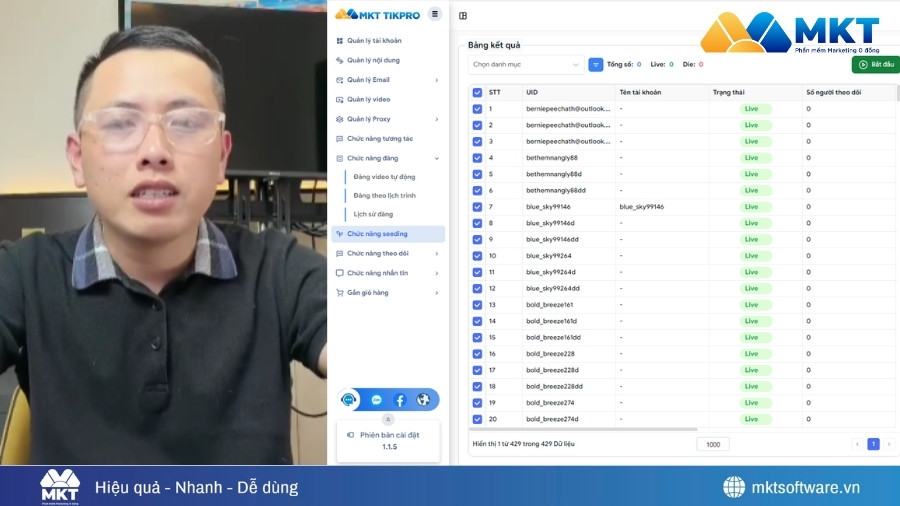This screenshot has height=506, width=900.
Task: Click the Quản lý video icon
Action: click(339, 99)
